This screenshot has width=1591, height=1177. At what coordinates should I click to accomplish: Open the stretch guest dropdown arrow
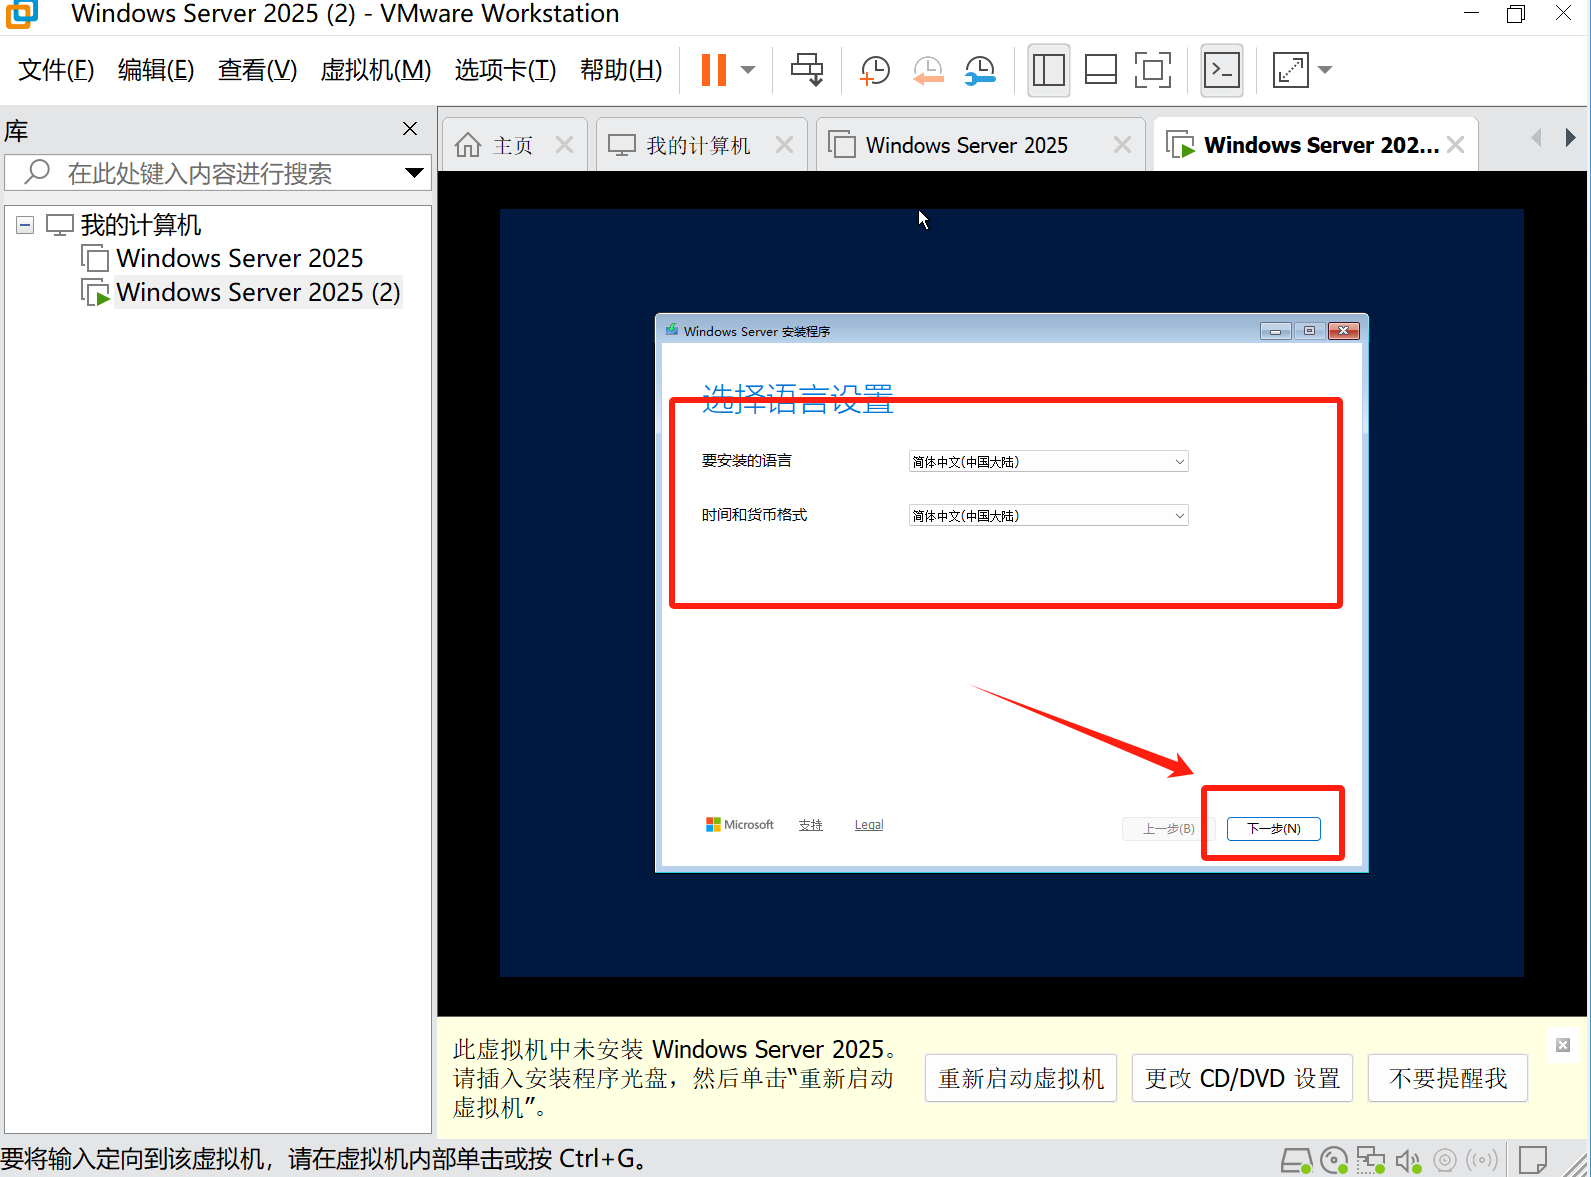pyautogui.click(x=1325, y=70)
